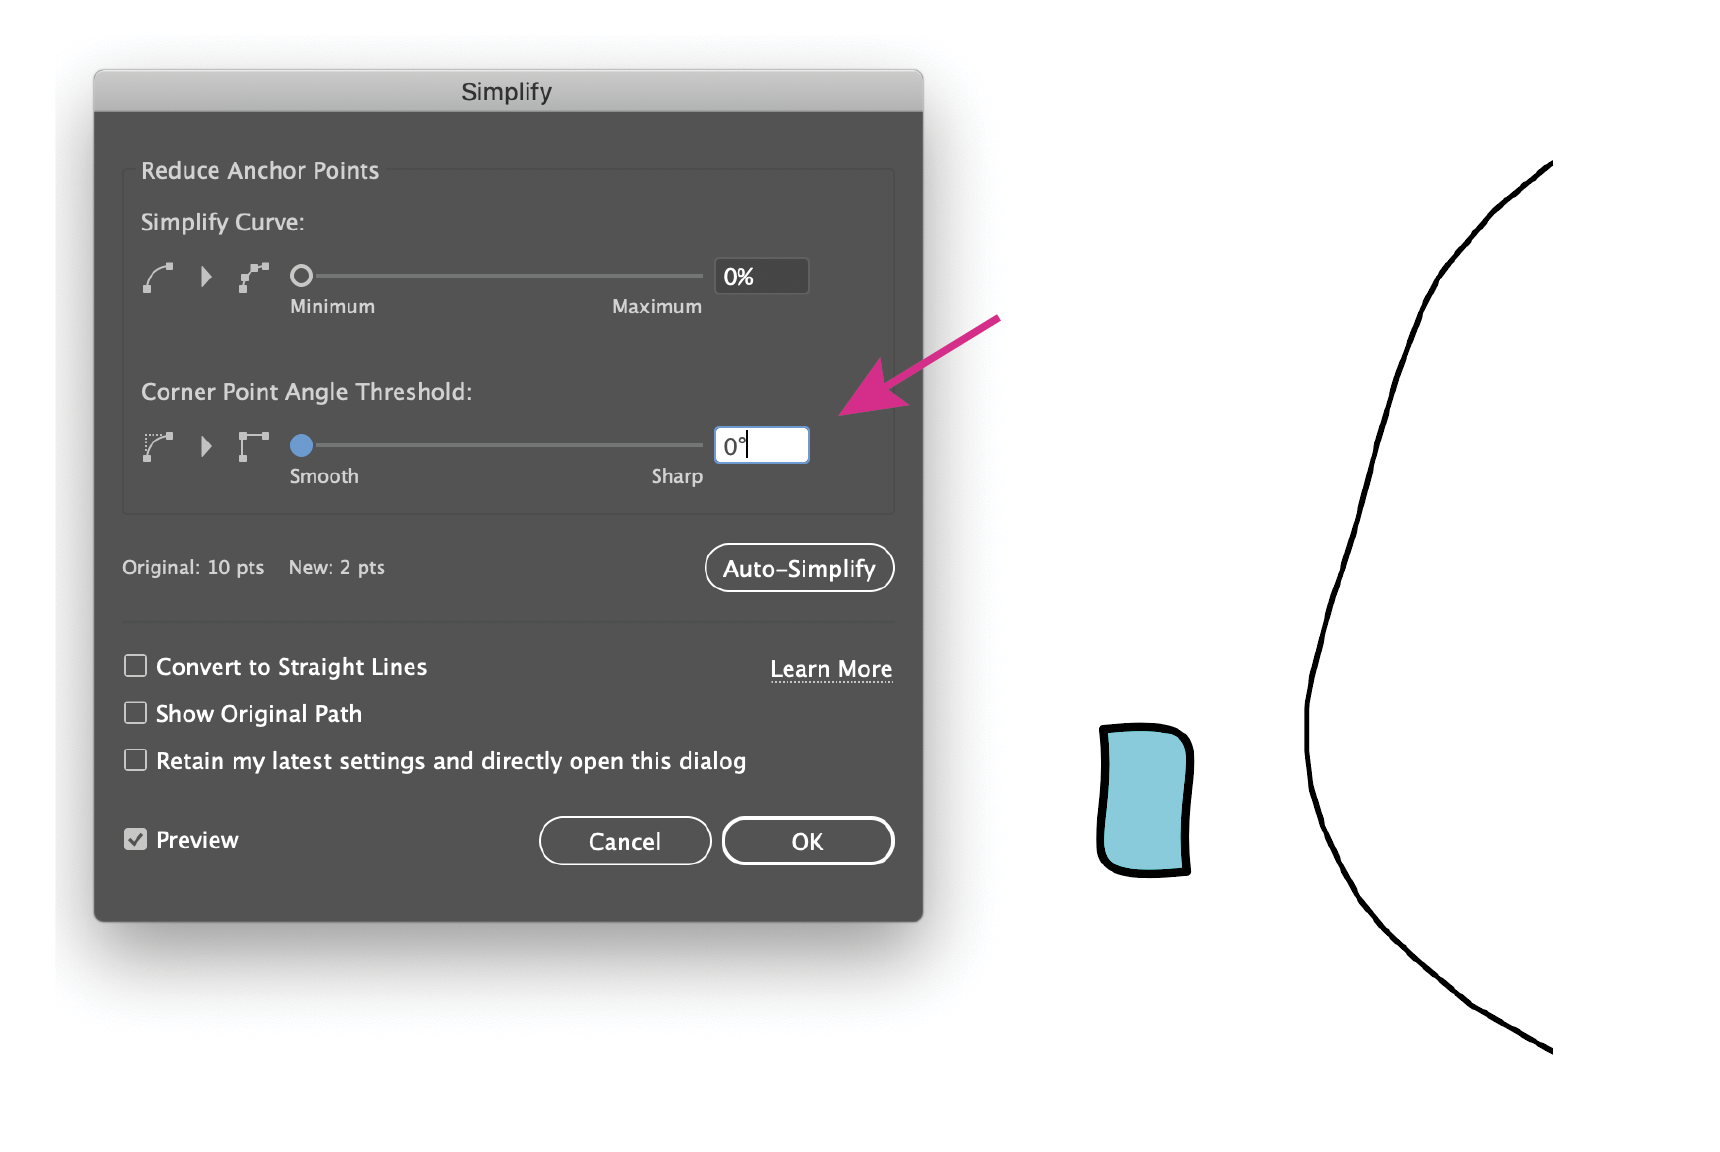Click the maximum curve points icon
This screenshot has height=1152, width=1720.
pyautogui.click(x=254, y=277)
